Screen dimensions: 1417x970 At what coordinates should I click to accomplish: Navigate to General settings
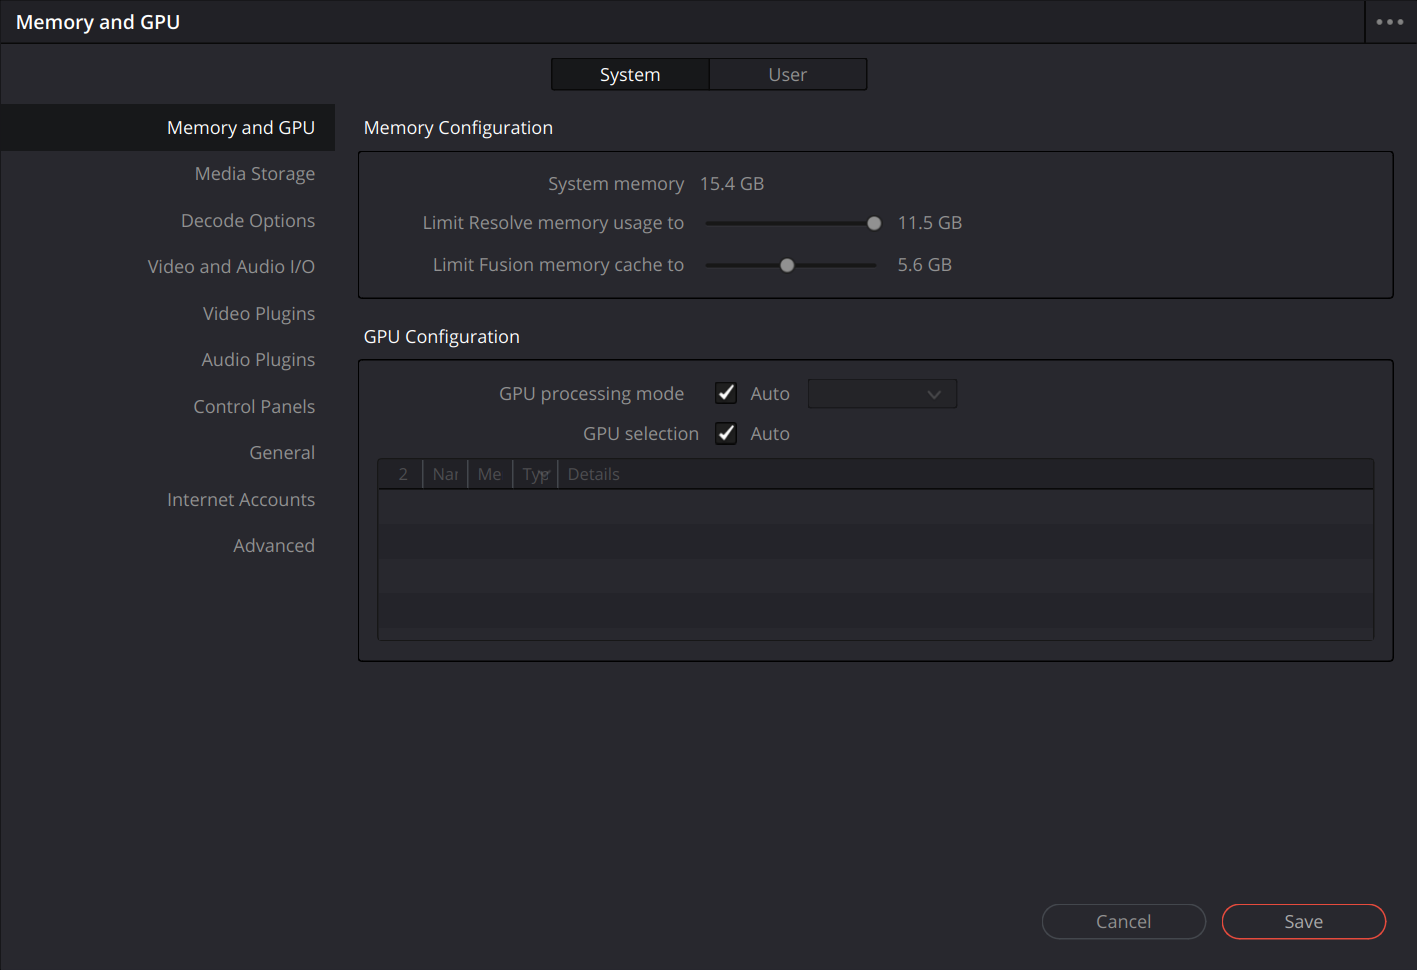click(282, 453)
